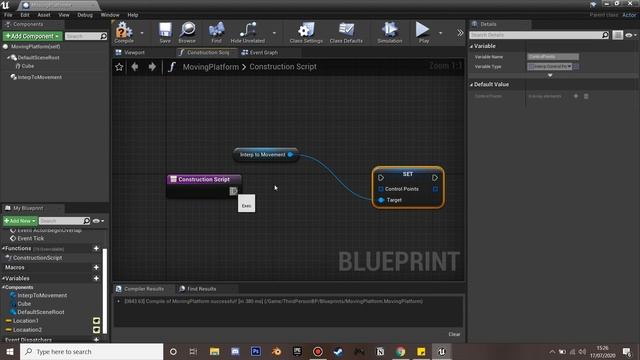Open My Blueprint view options eye icon

tap(98, 221)
